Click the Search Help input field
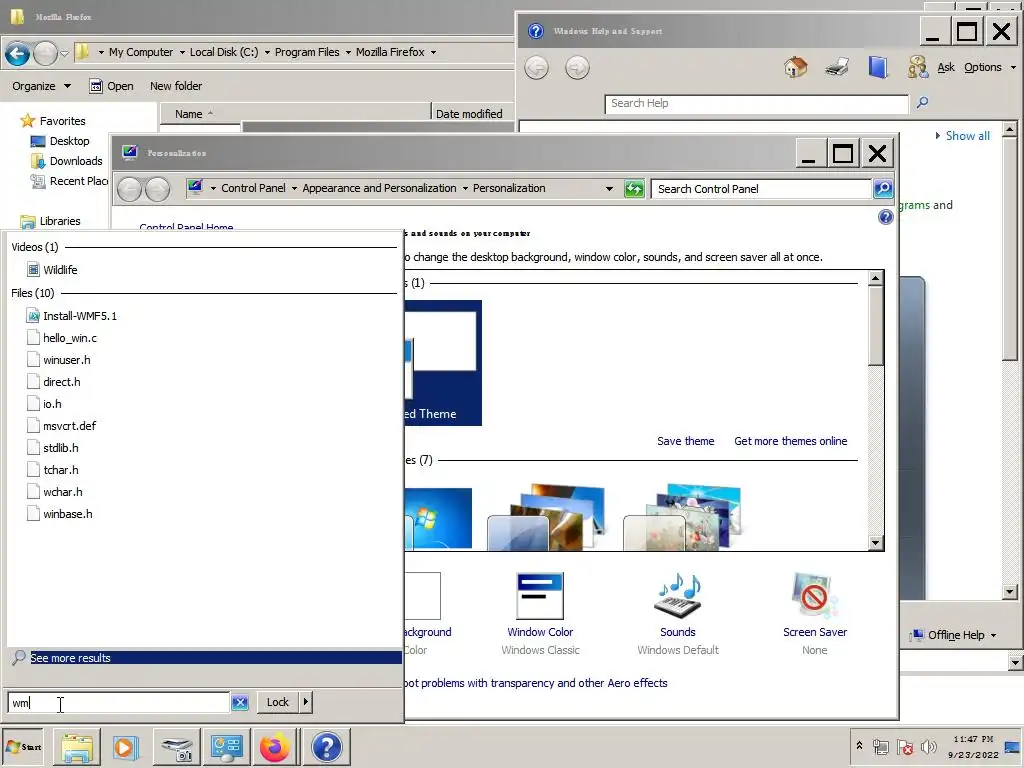The height and width of the screenshot is (768, 1024). [x=756, y=103]
